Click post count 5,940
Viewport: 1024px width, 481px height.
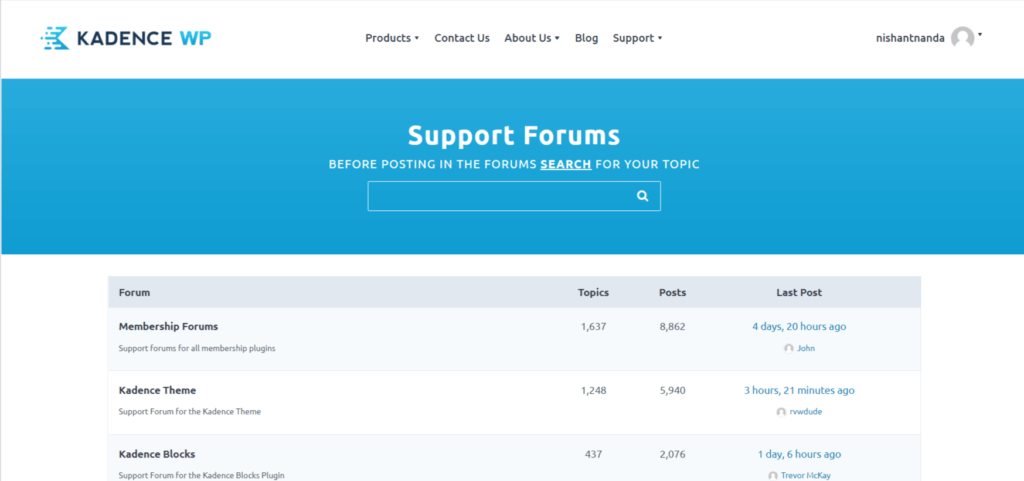673,390
